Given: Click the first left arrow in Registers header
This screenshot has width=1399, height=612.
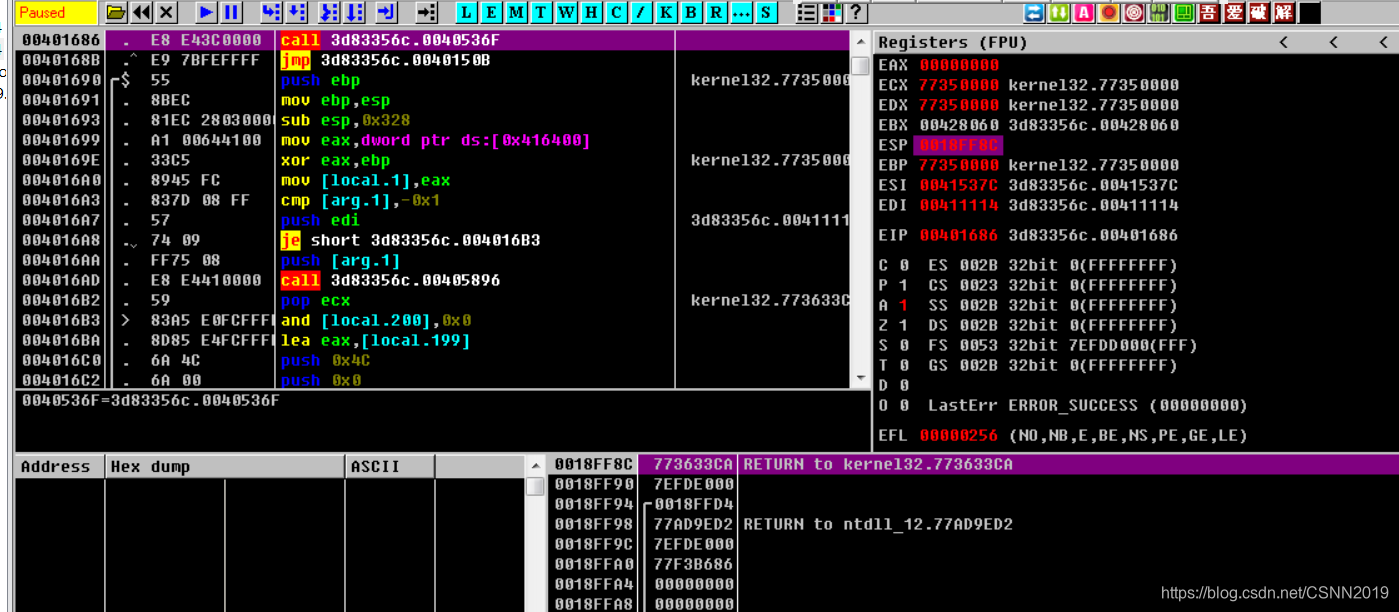Looking at the screenshot, I should click(1284, 42).
